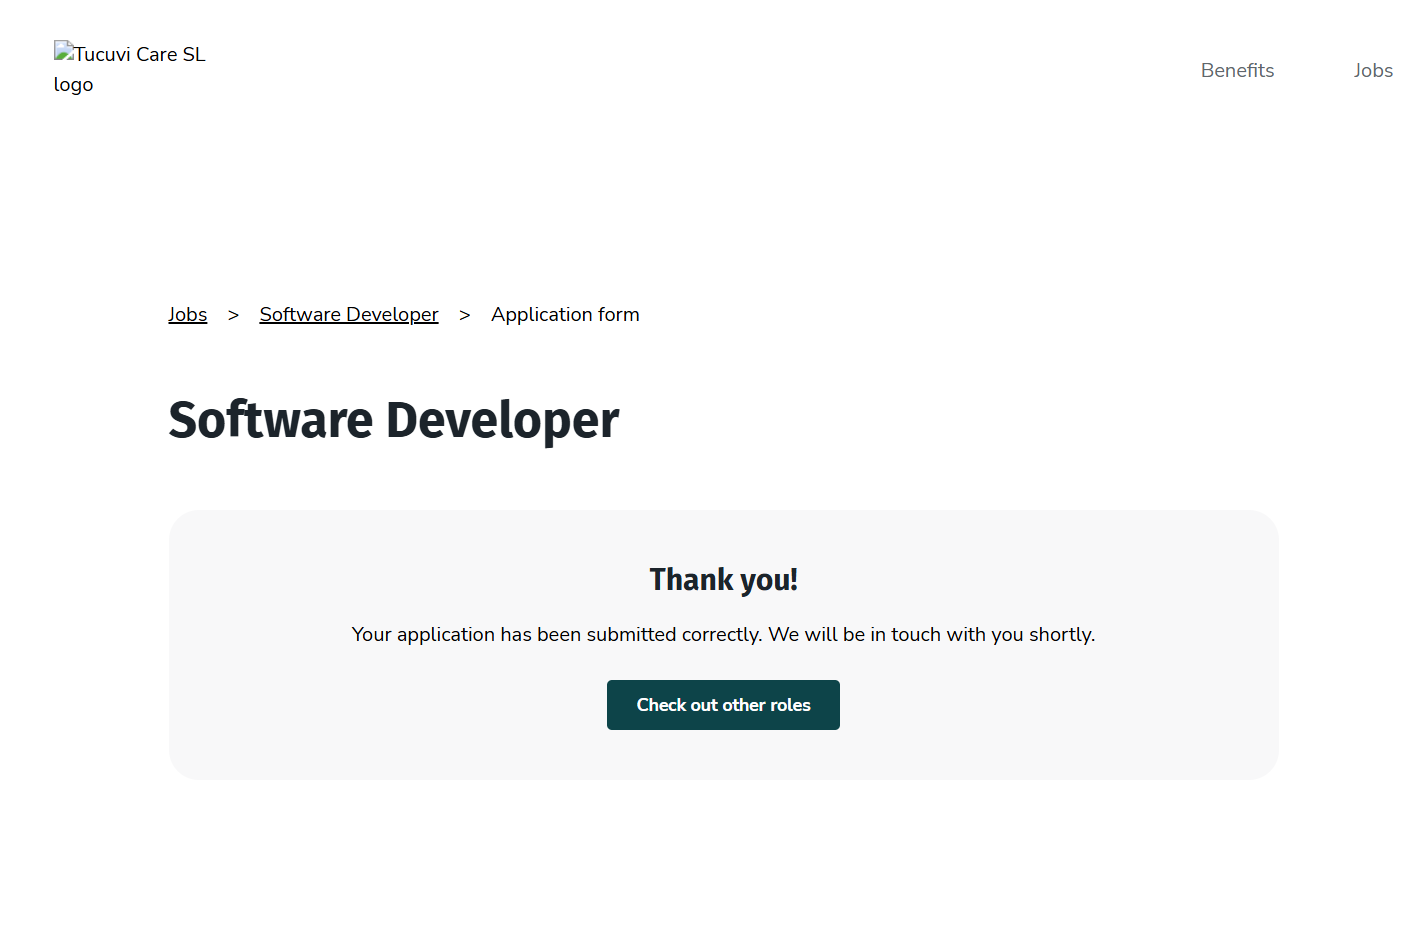Click the Software Developer page heading
This screenshot has height=940, width=1428.
point(393,420)
